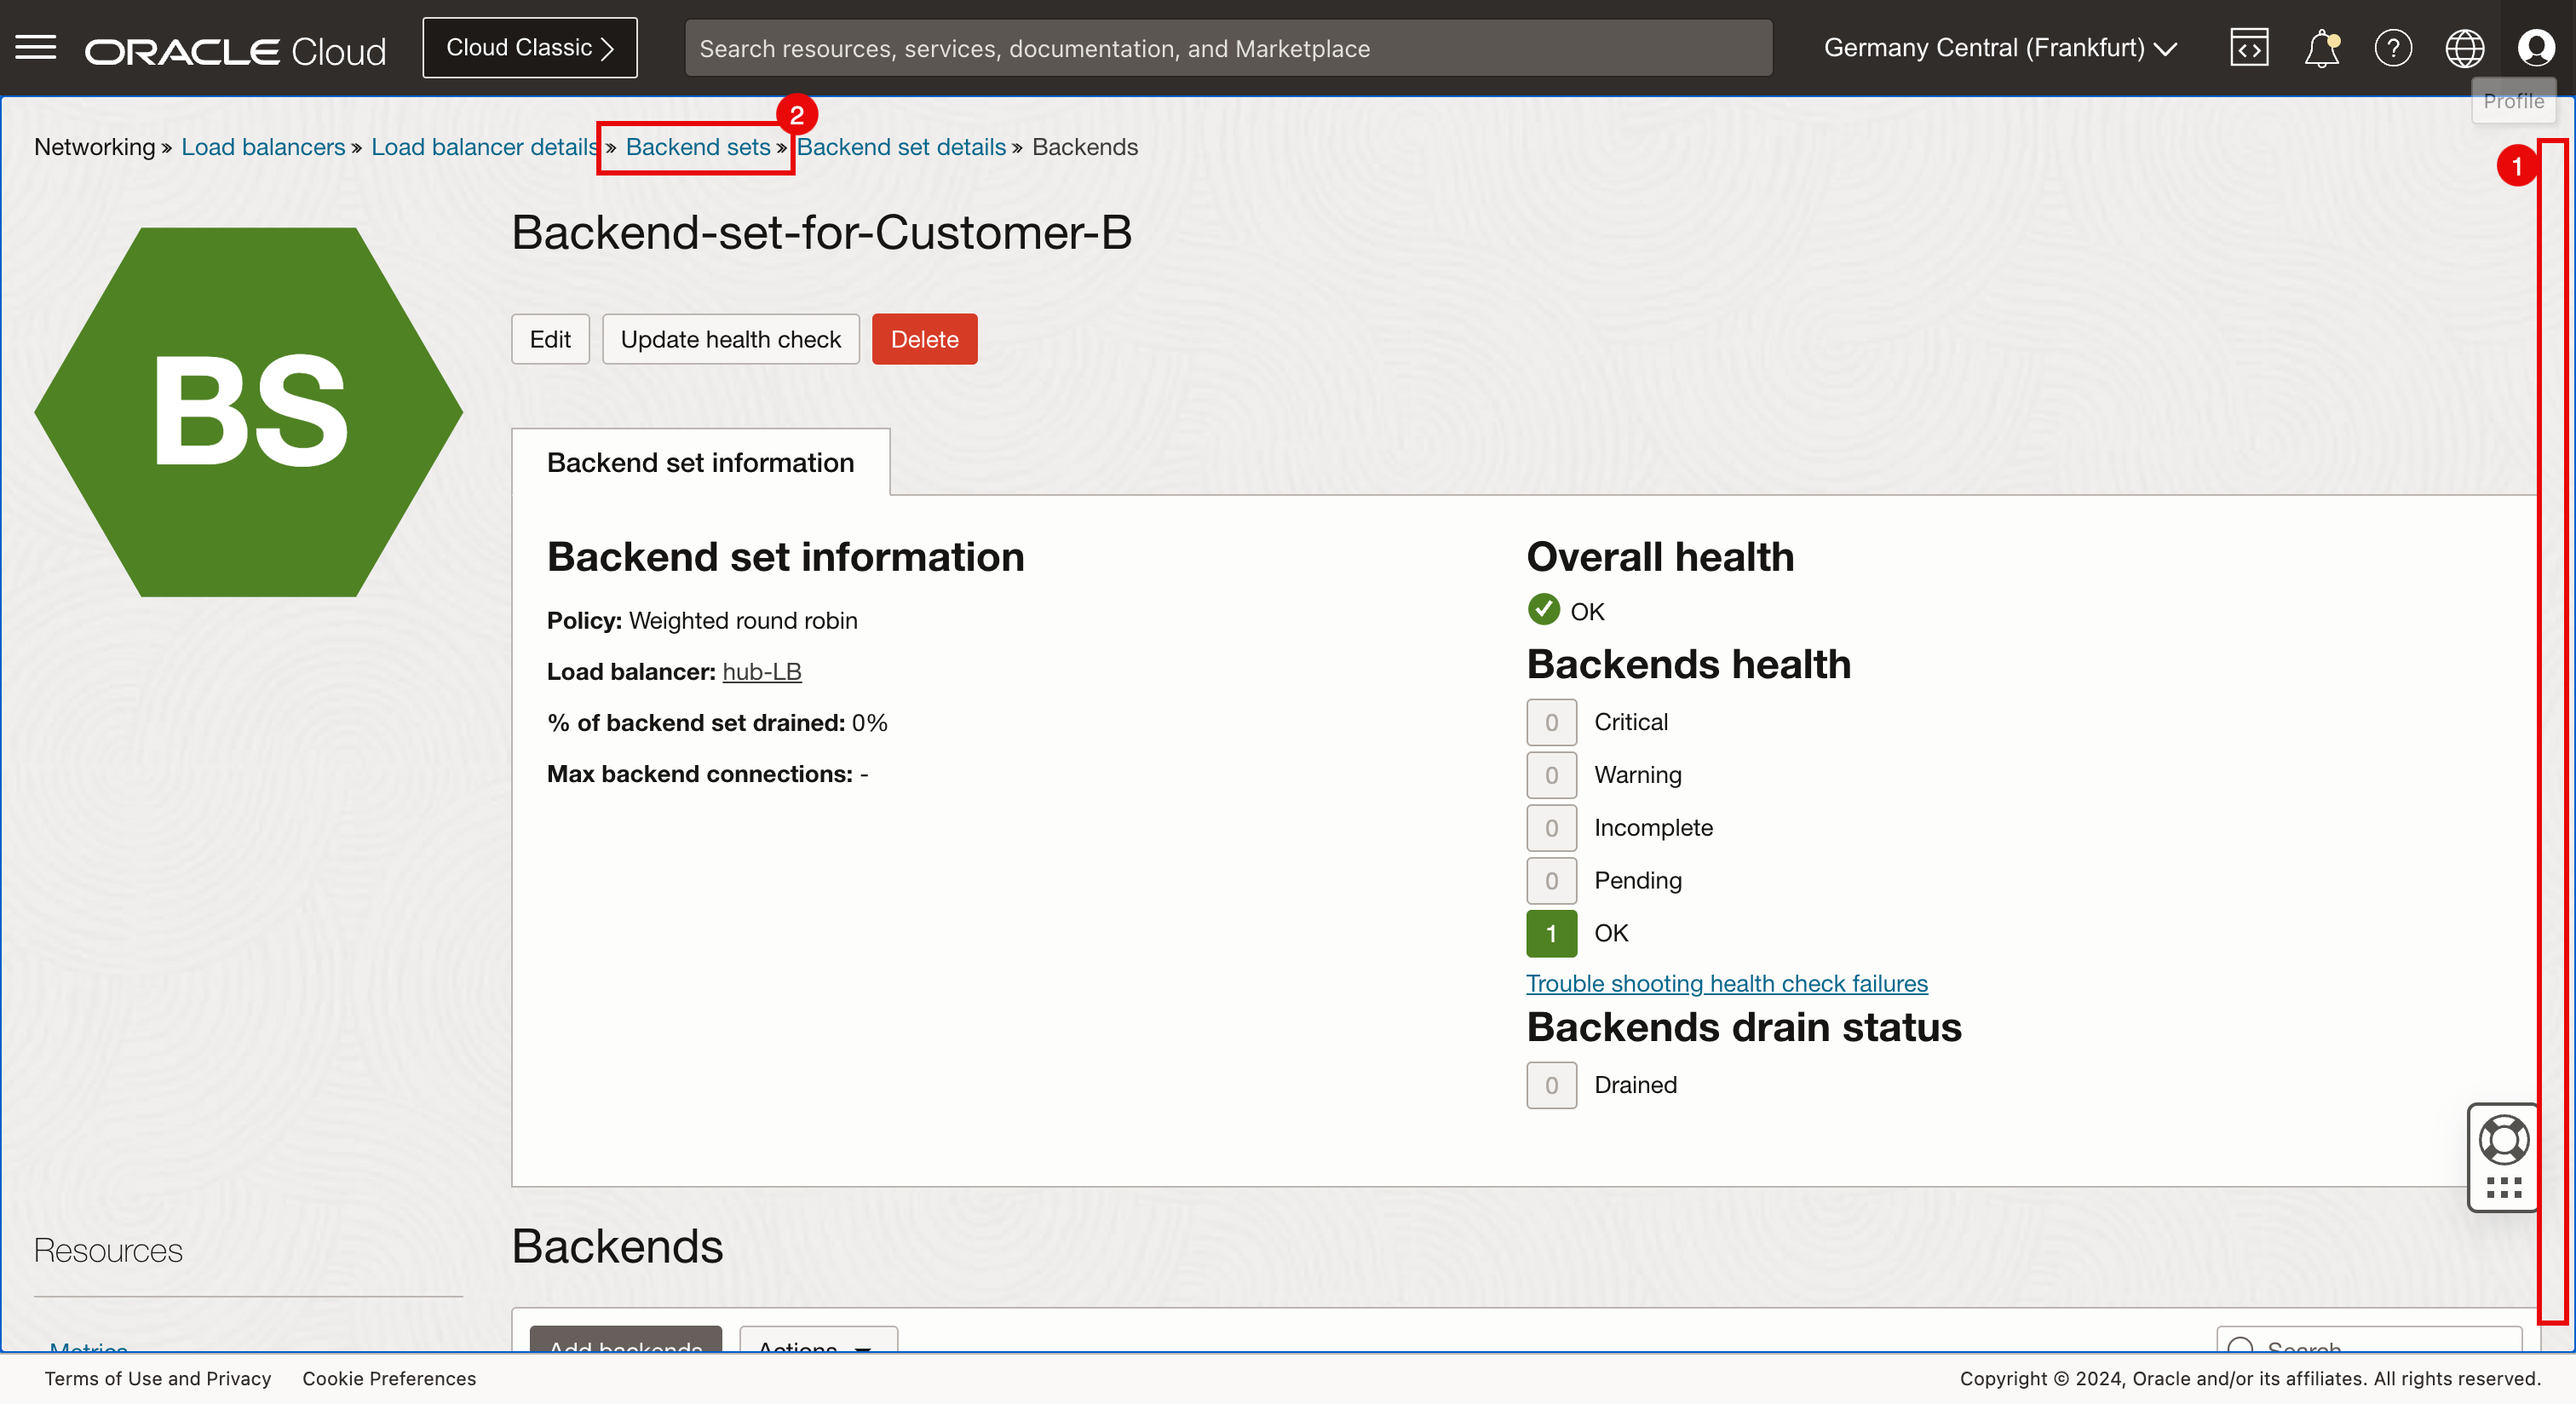Open the Cloud Shell developer tools icon
Viewport: 2576px width, 1404px height.
tap(2248, 47)
